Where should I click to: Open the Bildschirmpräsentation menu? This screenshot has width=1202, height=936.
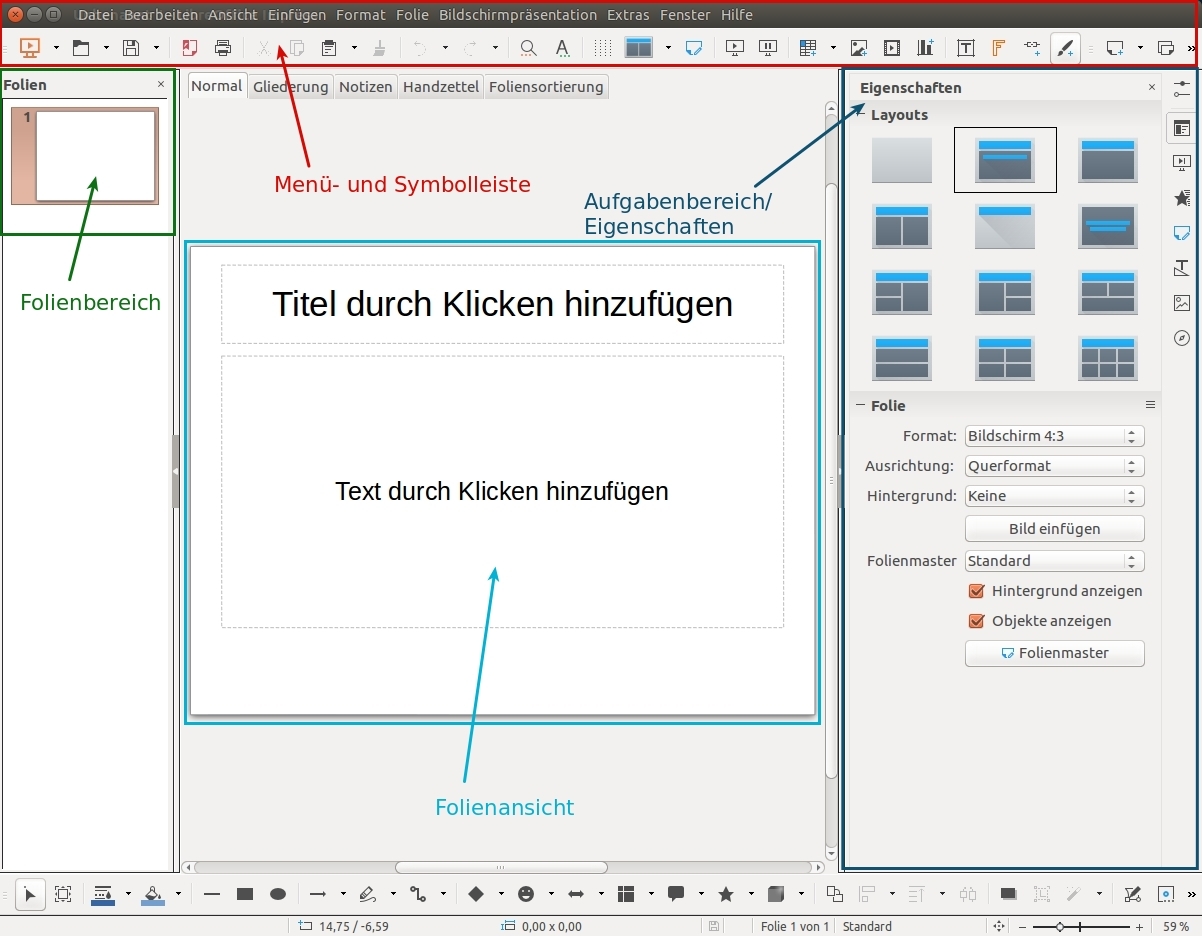point(517,15)
